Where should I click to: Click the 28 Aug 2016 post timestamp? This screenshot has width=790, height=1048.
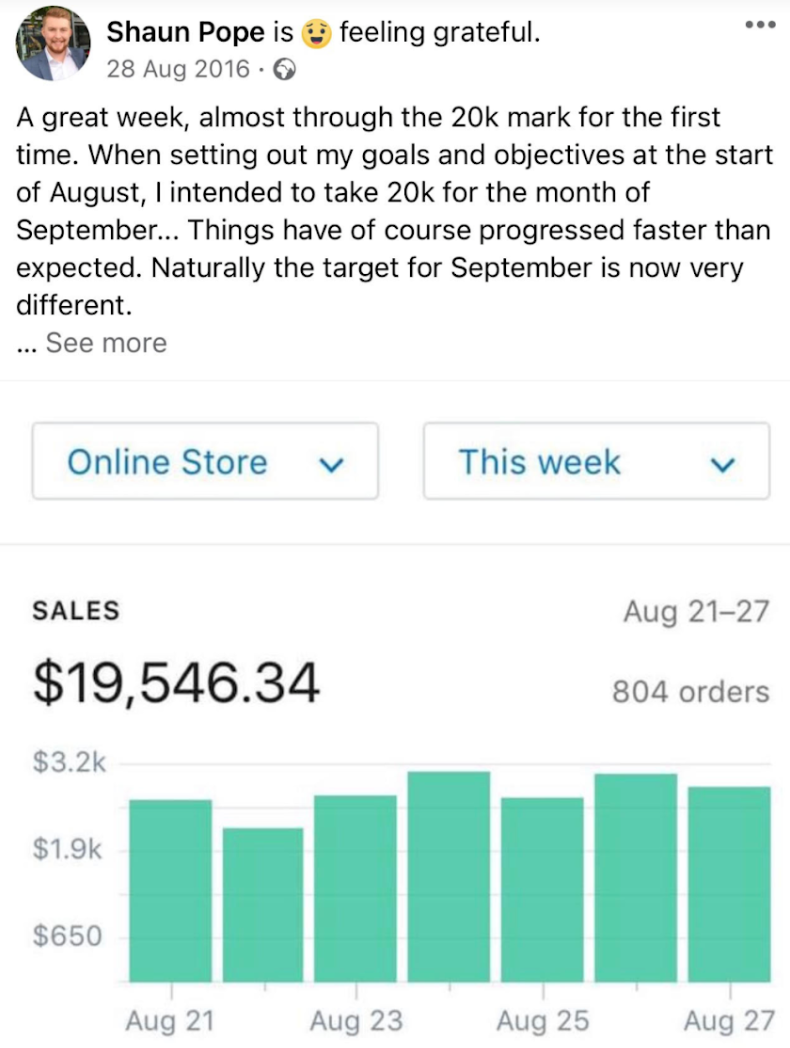pos(178,70)
